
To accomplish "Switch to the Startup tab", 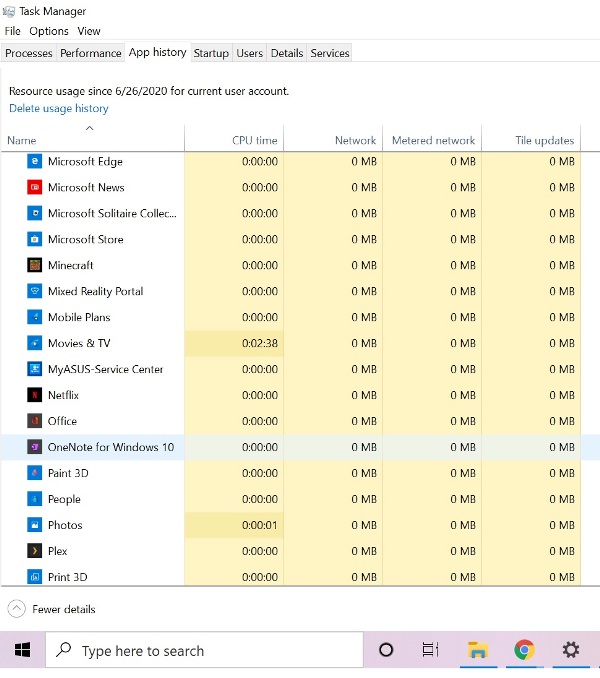I will 211,53.
